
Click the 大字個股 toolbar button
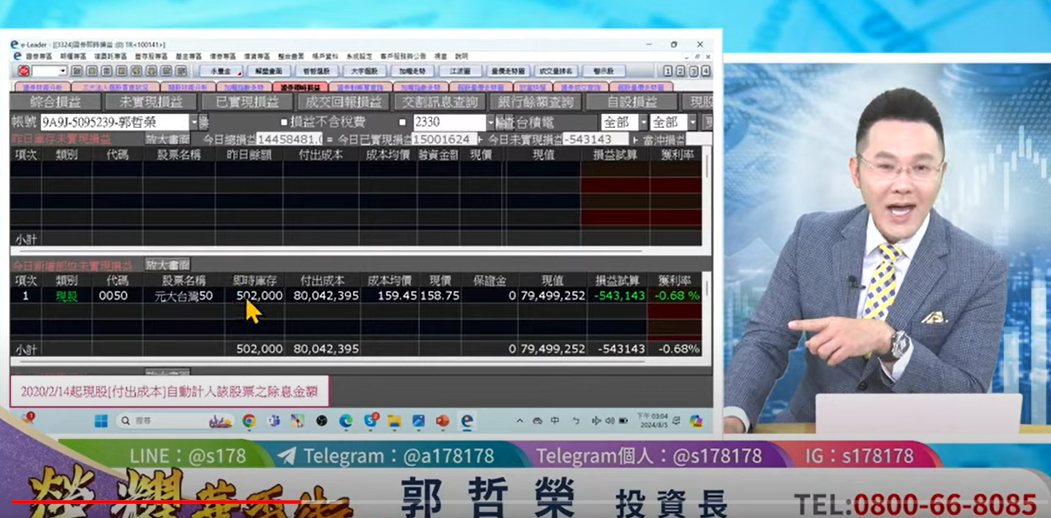click(364, 72)
